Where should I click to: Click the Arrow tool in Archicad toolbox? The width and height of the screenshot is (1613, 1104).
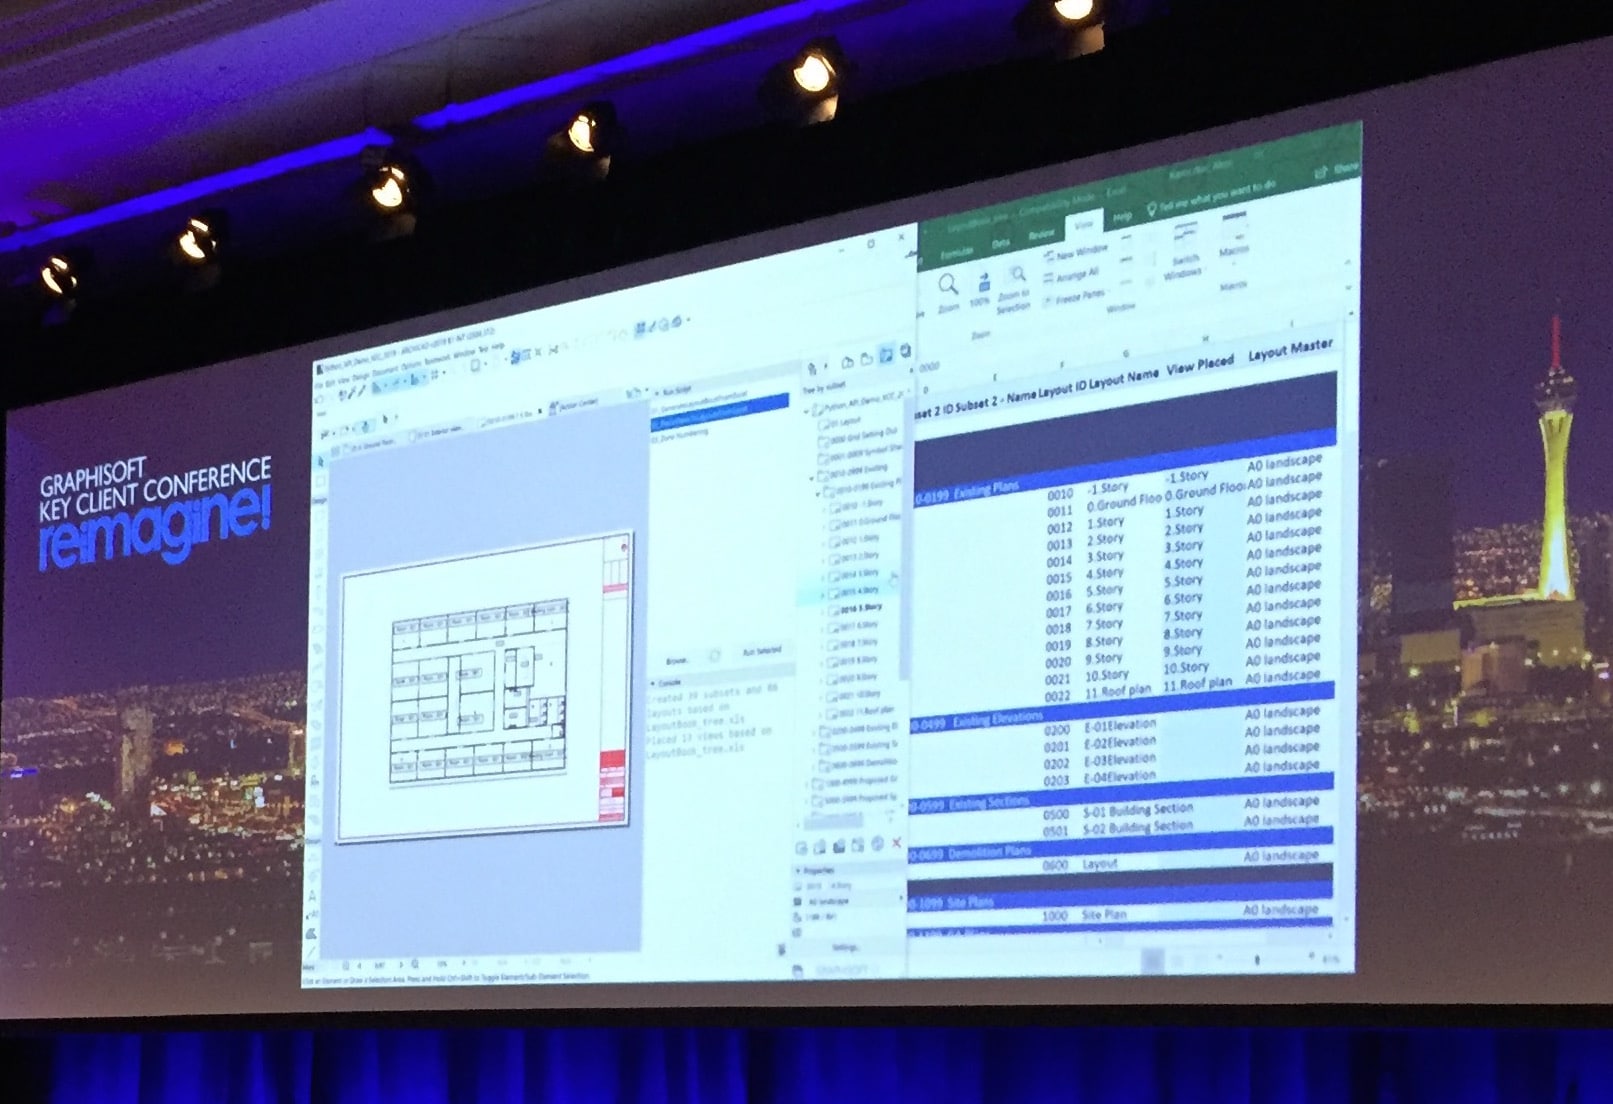click(320, 461)
